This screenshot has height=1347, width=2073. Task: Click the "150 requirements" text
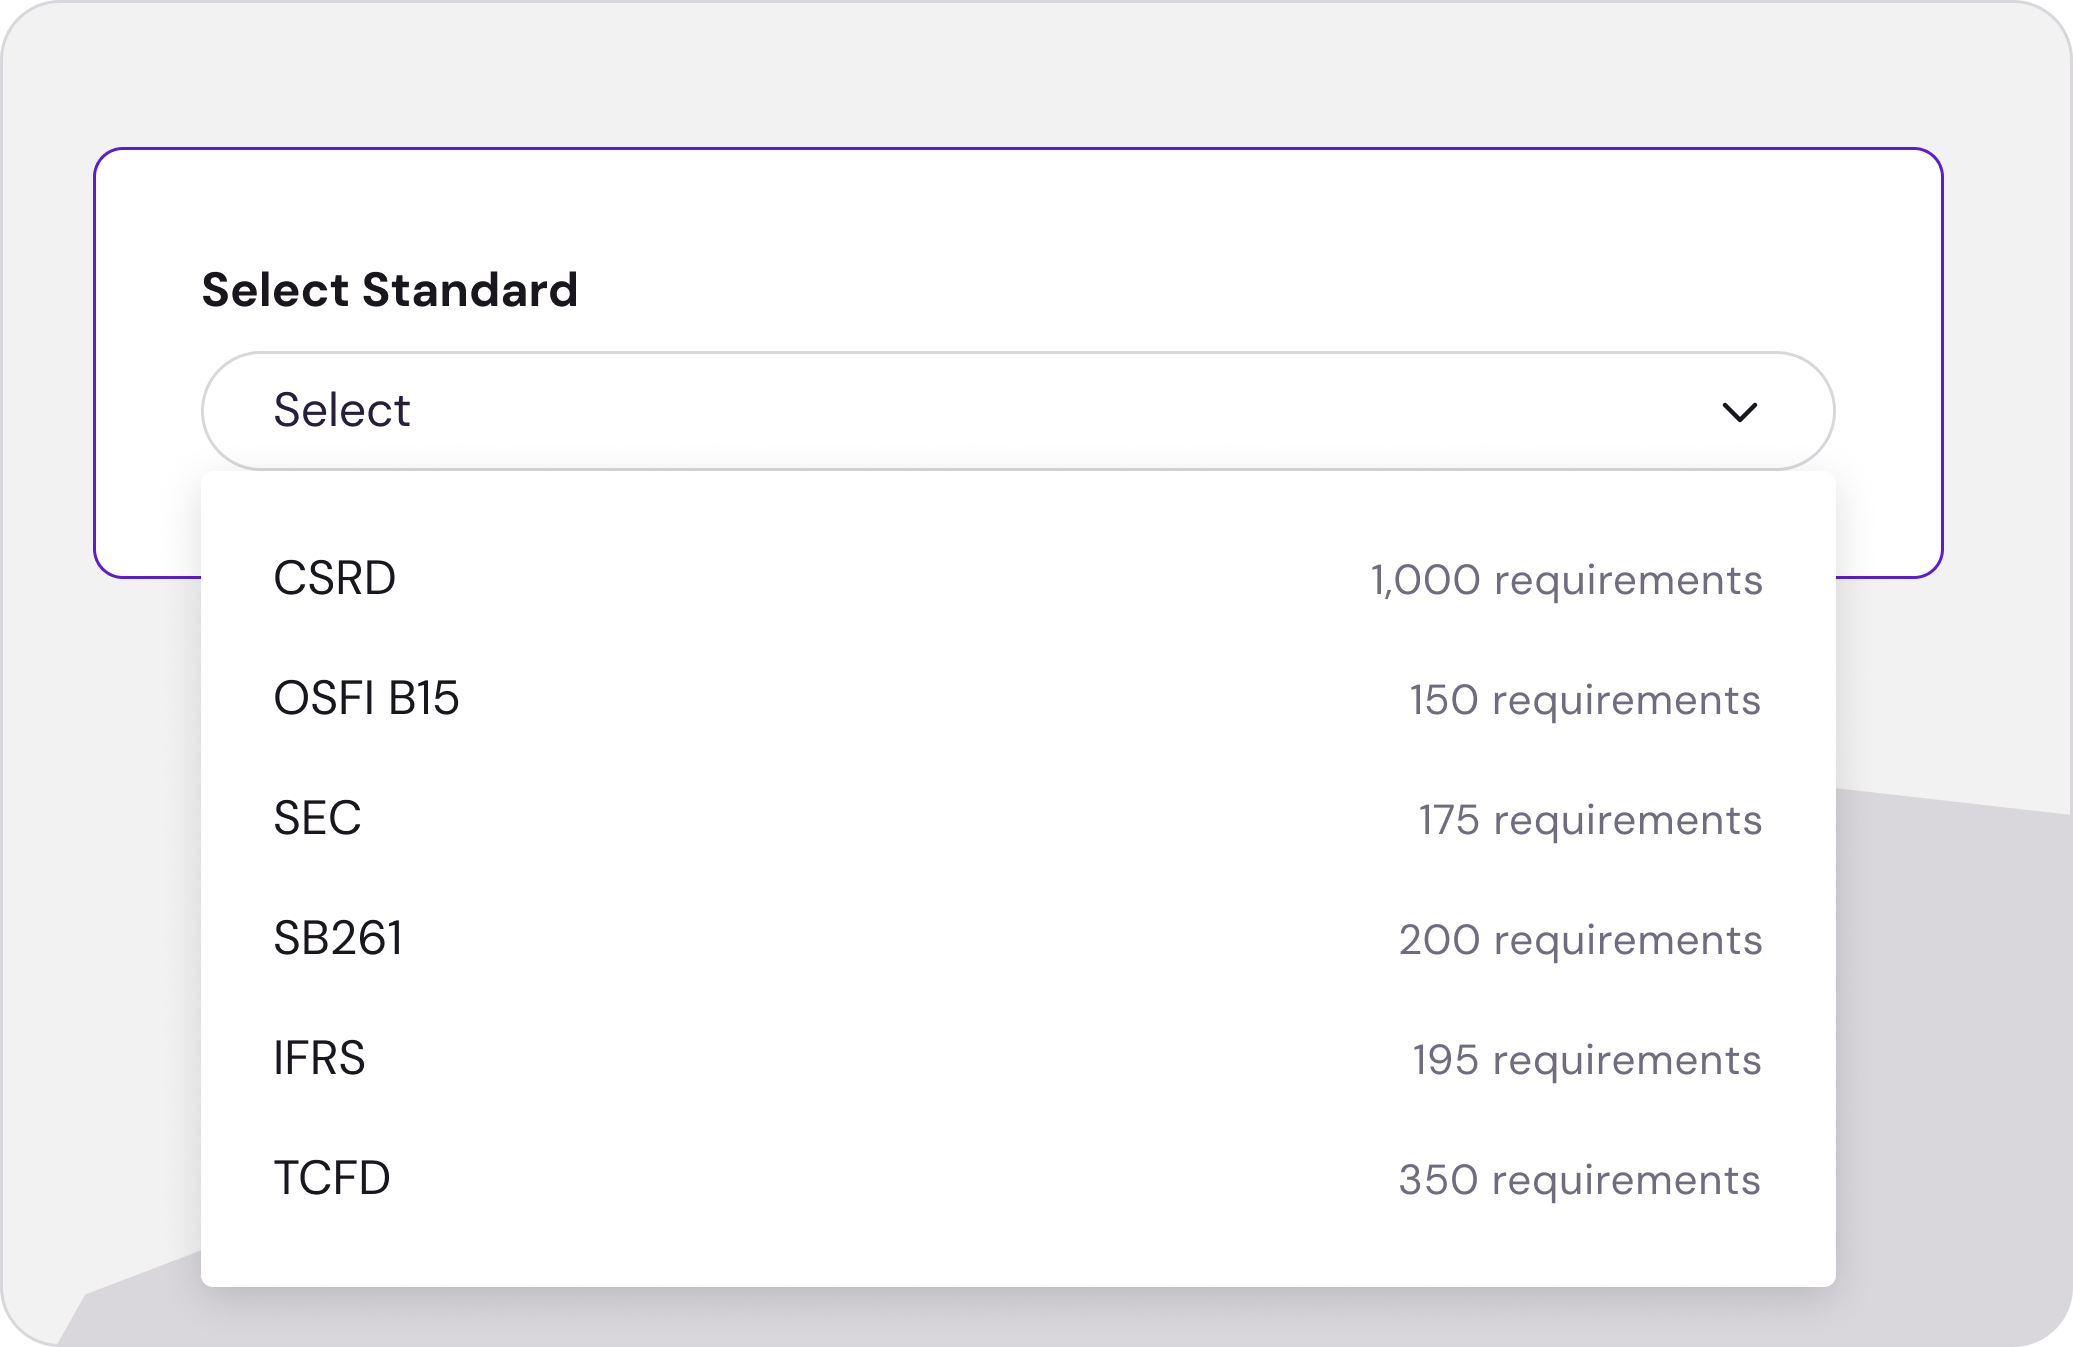(1585, 701)
